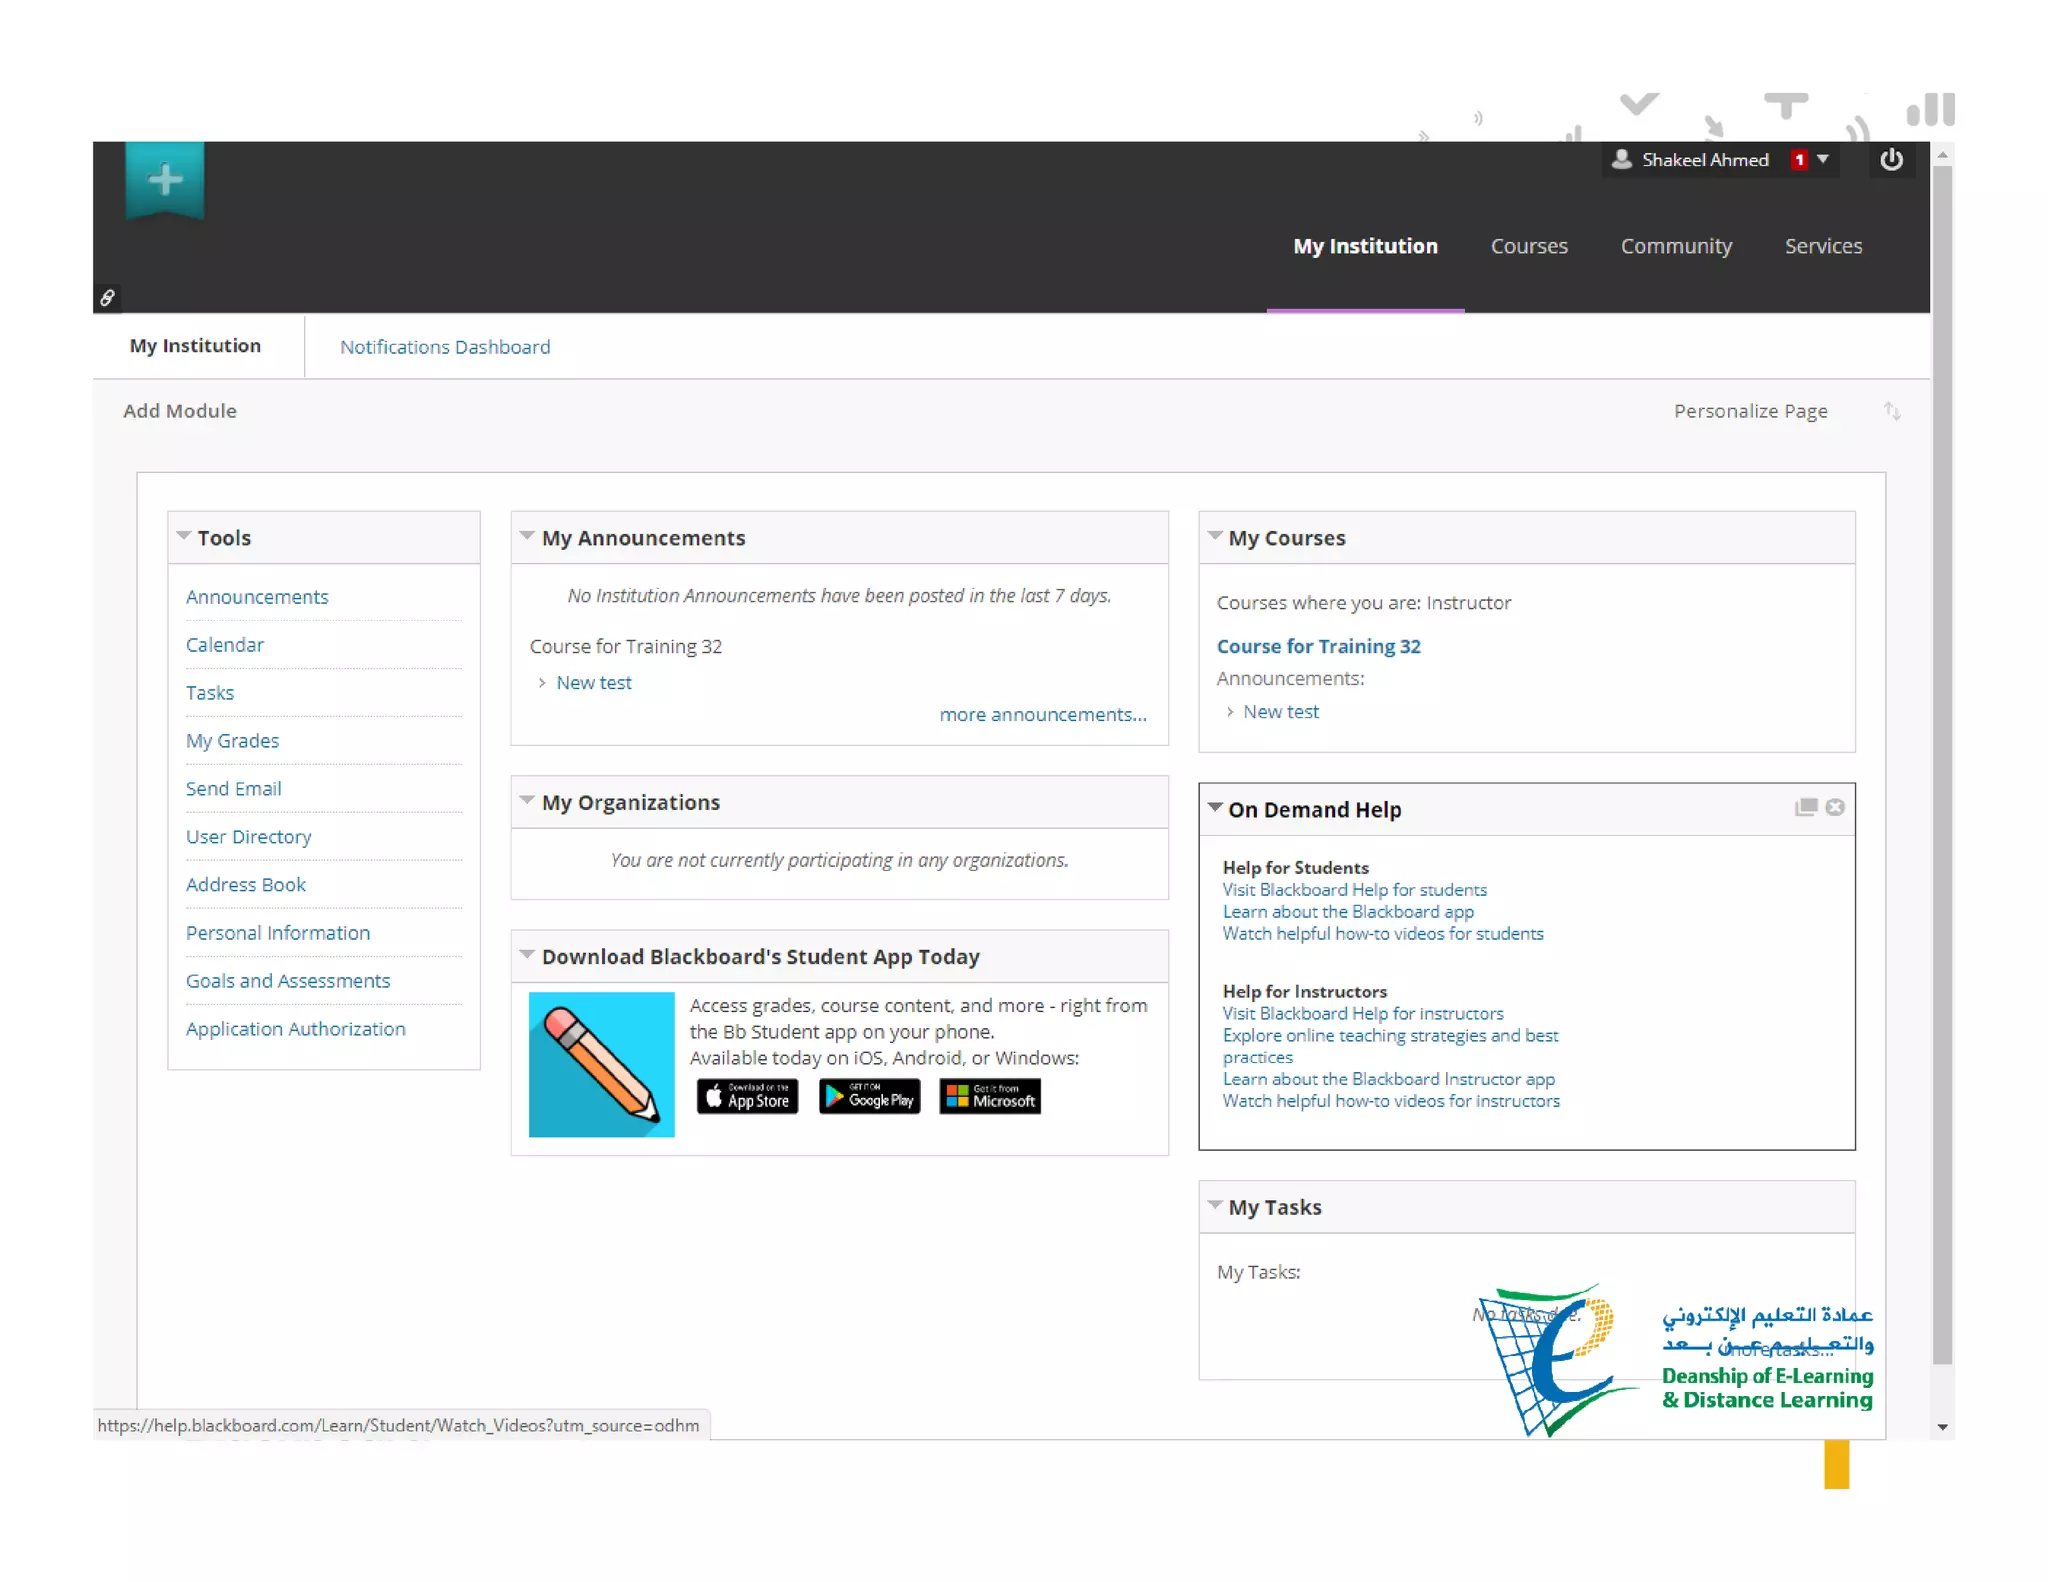Click the quick links chain icon
This screenshot has width=2048, height=1582.
107,297
